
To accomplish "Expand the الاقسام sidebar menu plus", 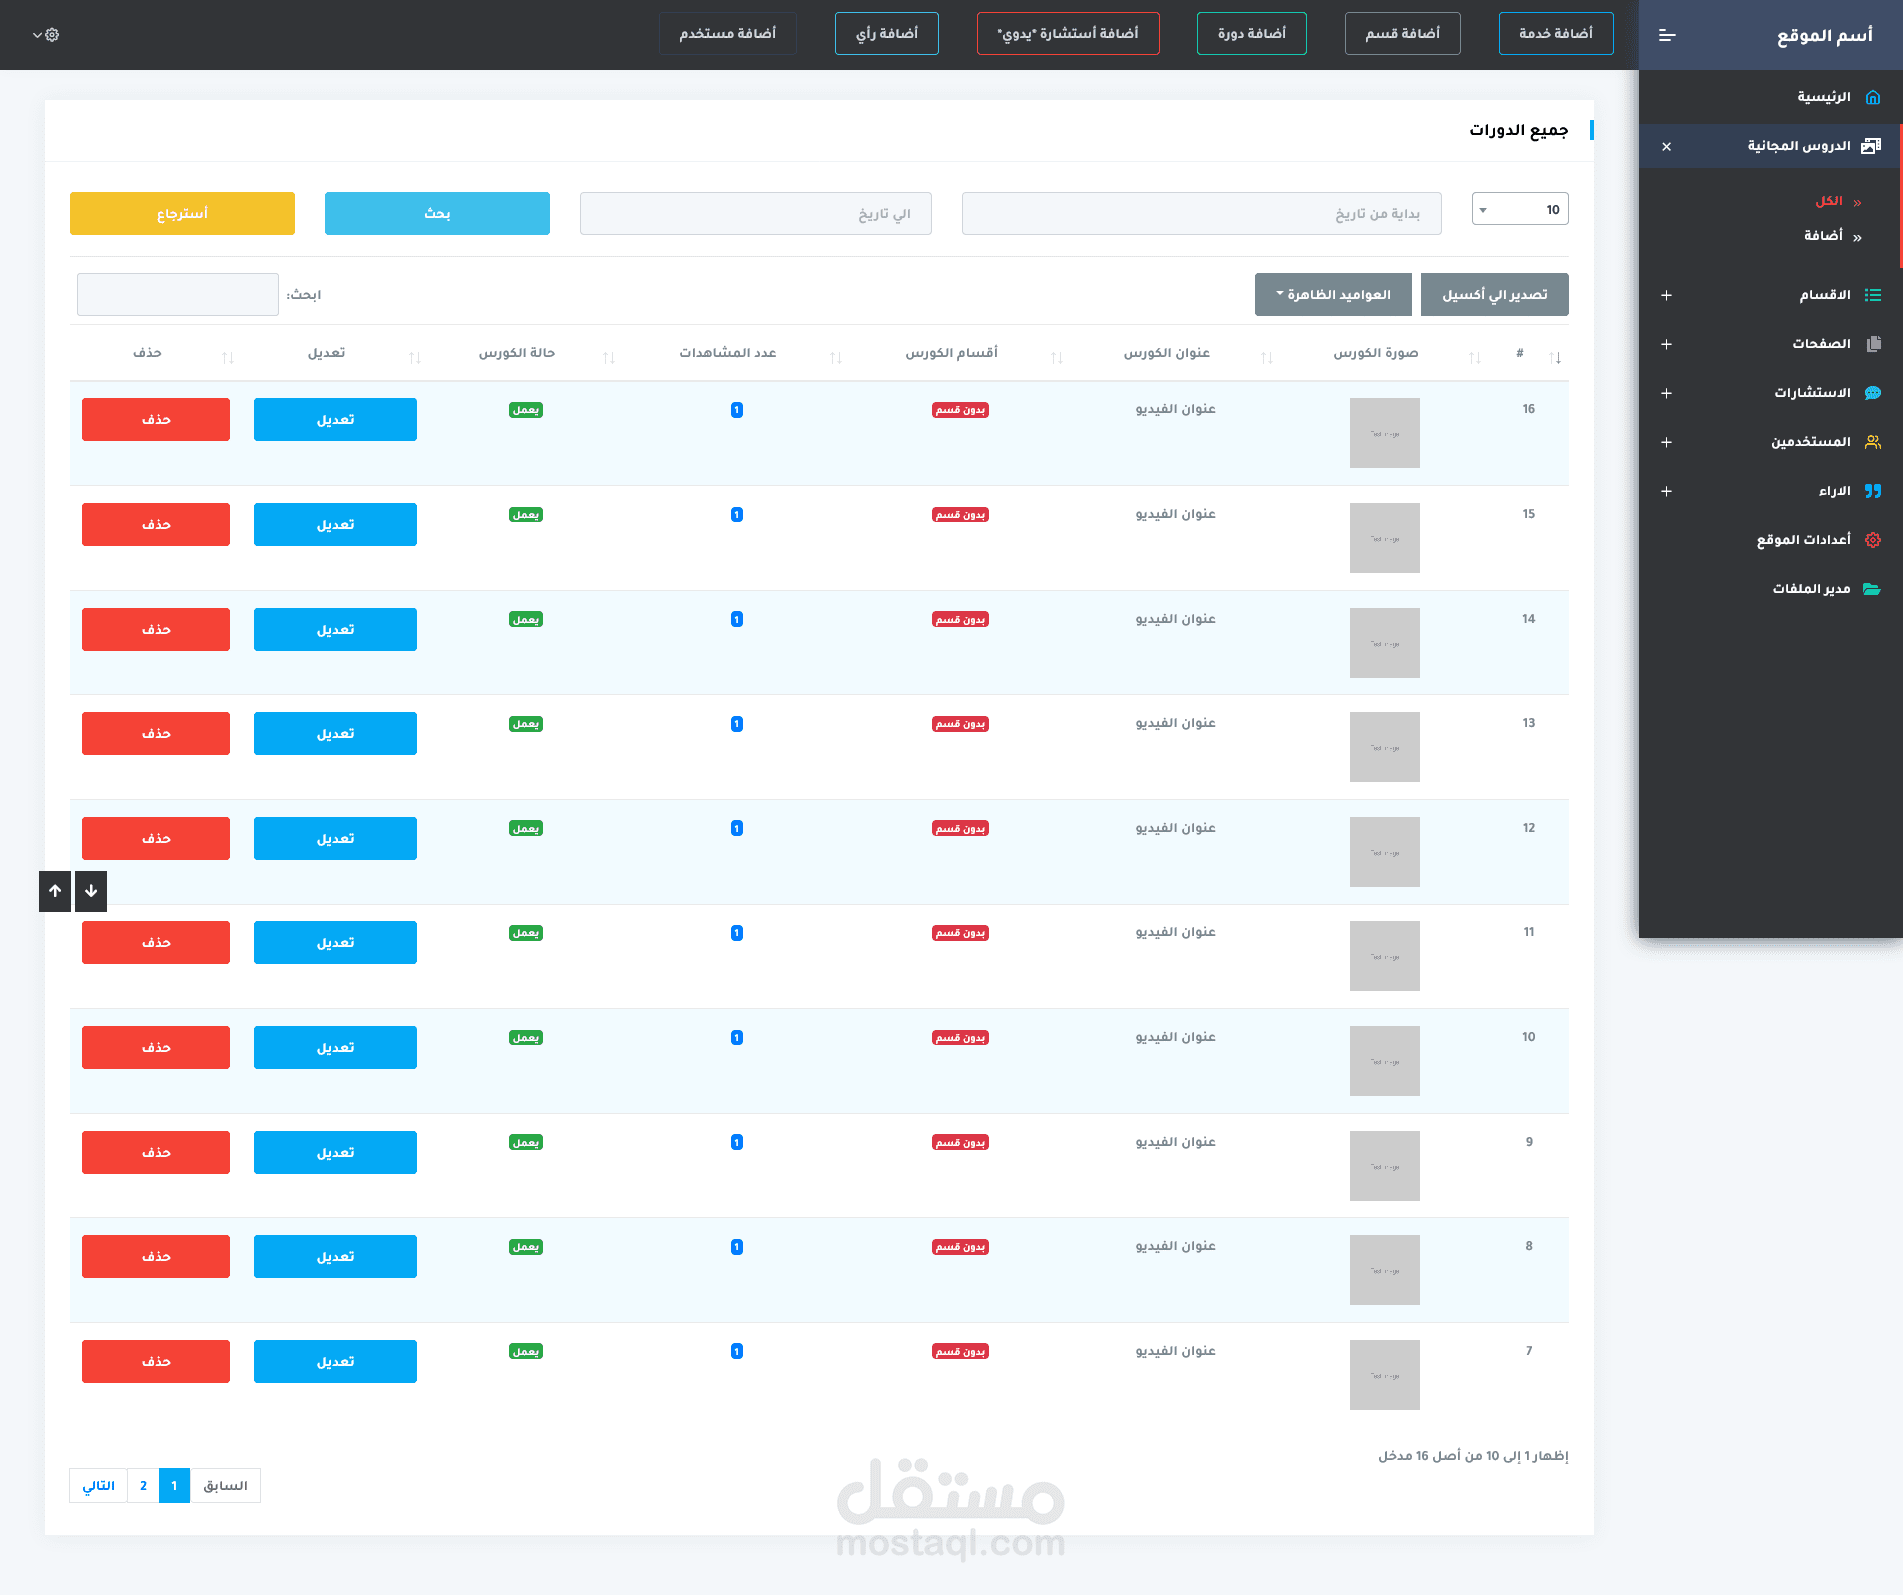I will [x=1666, y=295].
